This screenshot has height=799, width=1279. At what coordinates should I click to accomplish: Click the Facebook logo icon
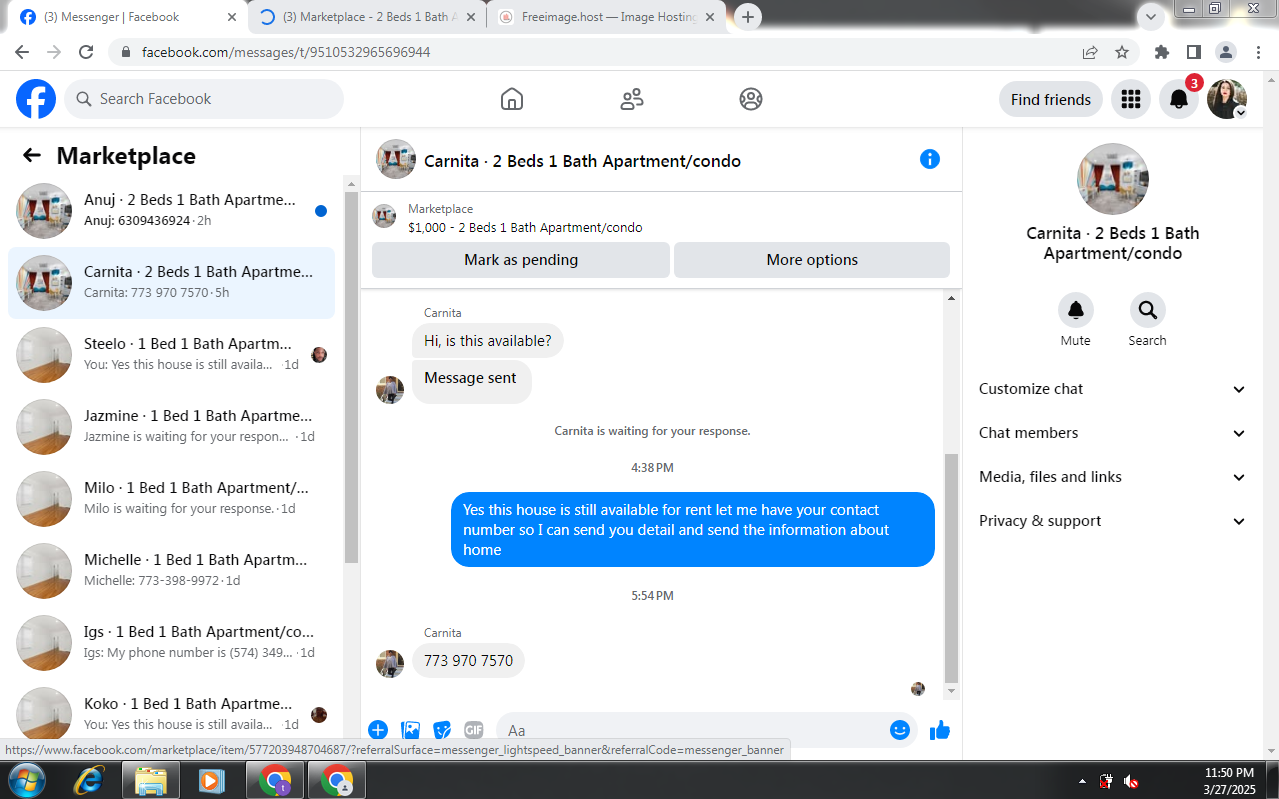pos(36,99)
